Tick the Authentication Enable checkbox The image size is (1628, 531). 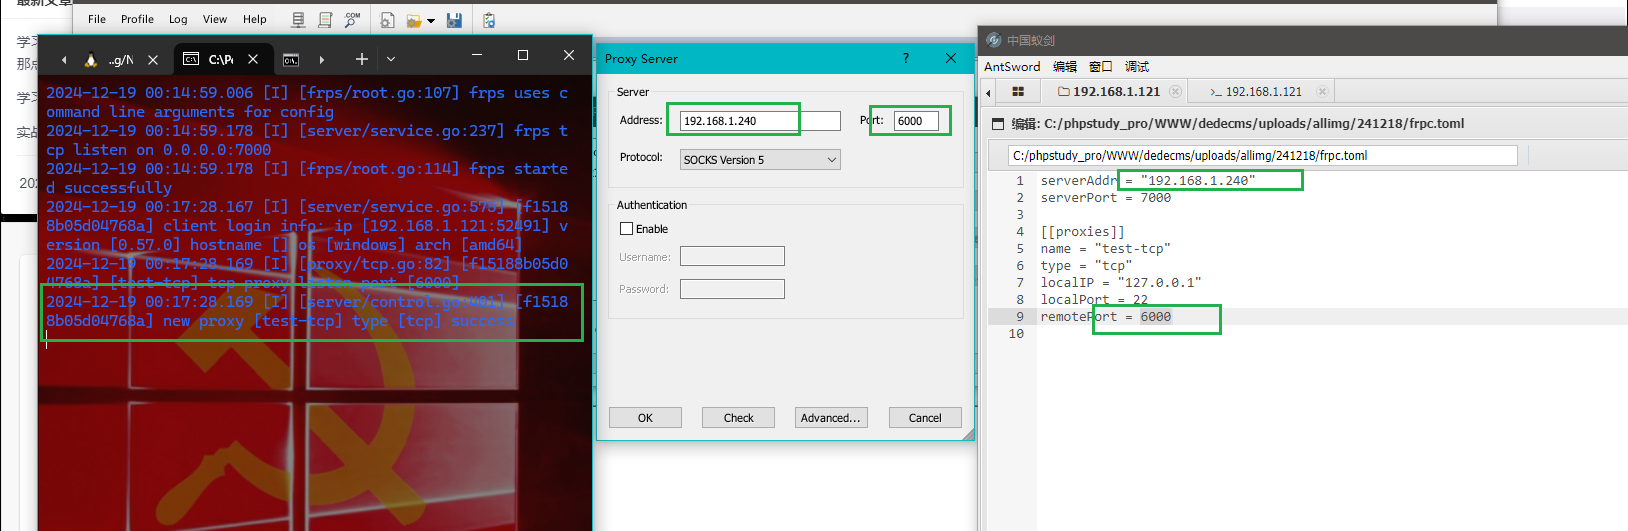point(627,229)
